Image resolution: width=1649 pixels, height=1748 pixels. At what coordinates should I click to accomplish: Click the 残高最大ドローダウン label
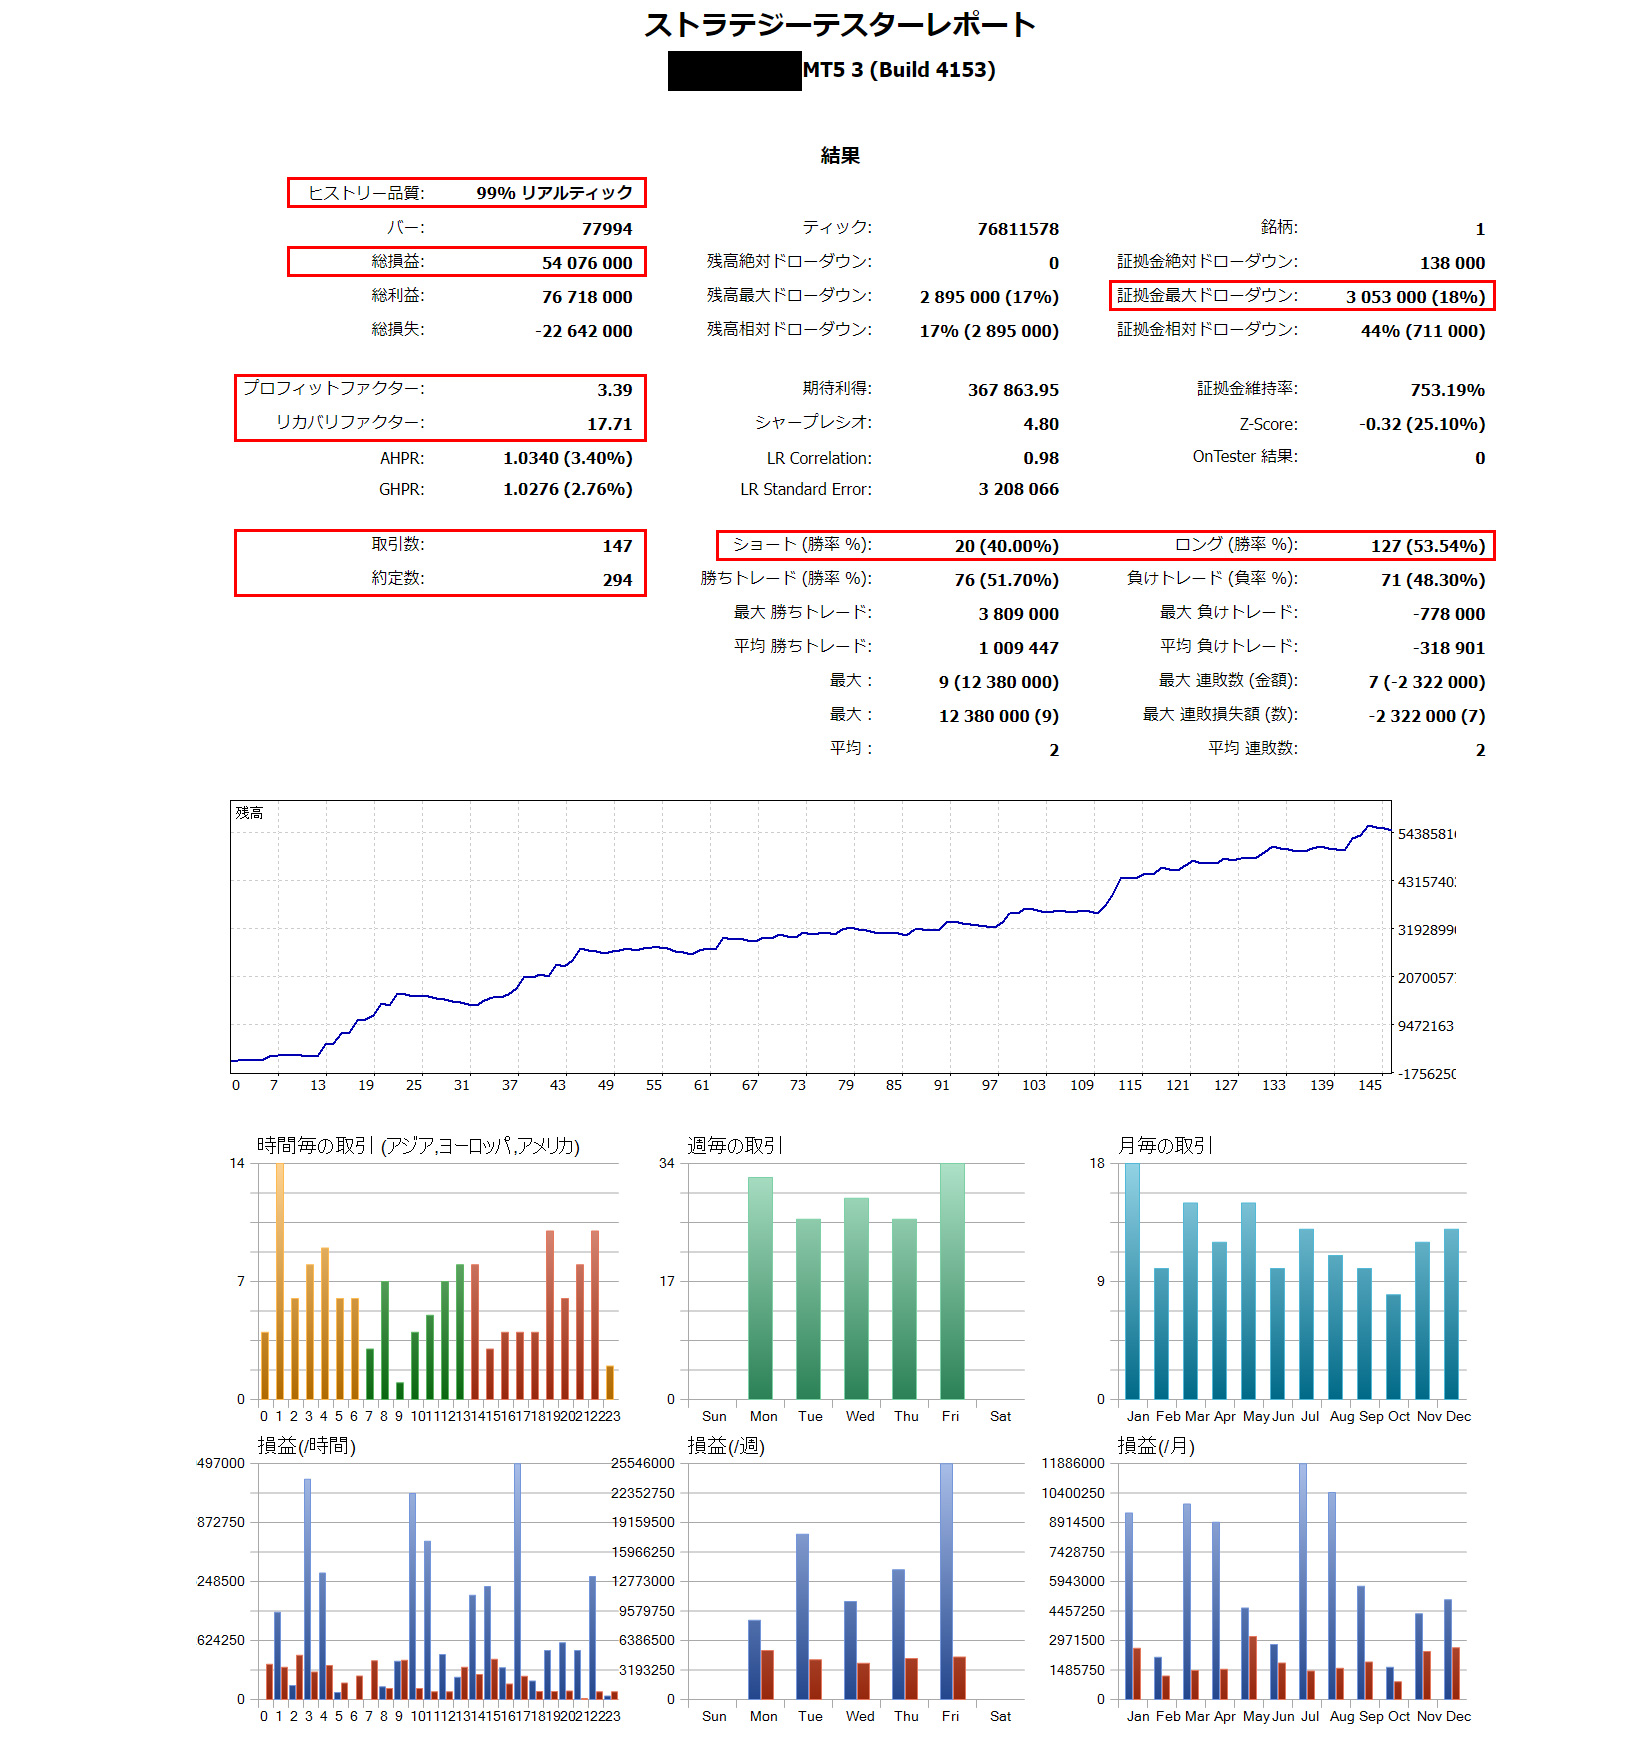coord(789,296)
